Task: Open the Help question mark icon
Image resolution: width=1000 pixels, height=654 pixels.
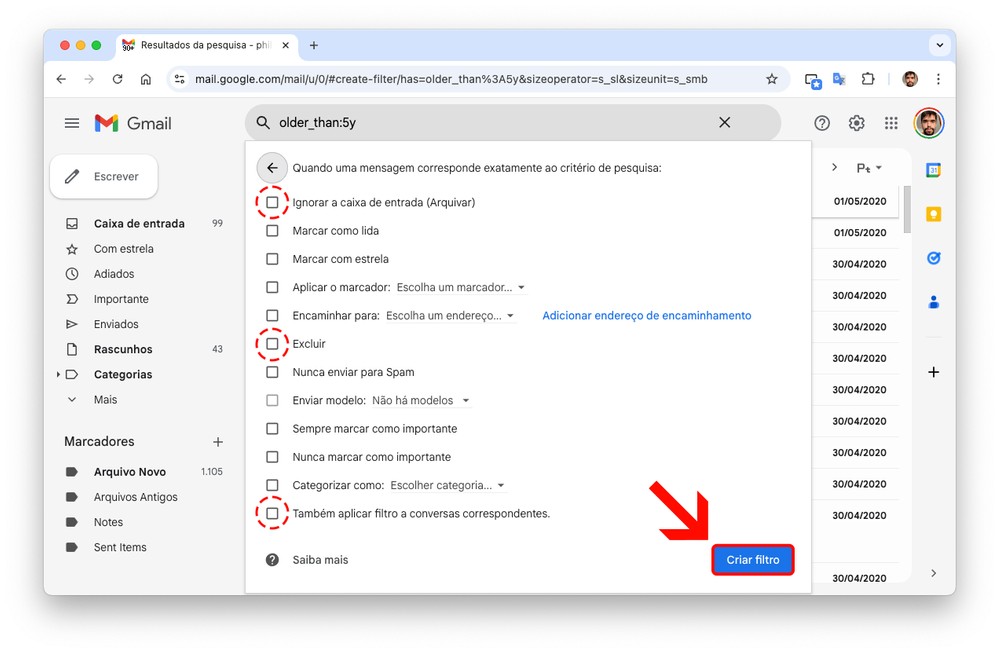Action: [822, 123]
